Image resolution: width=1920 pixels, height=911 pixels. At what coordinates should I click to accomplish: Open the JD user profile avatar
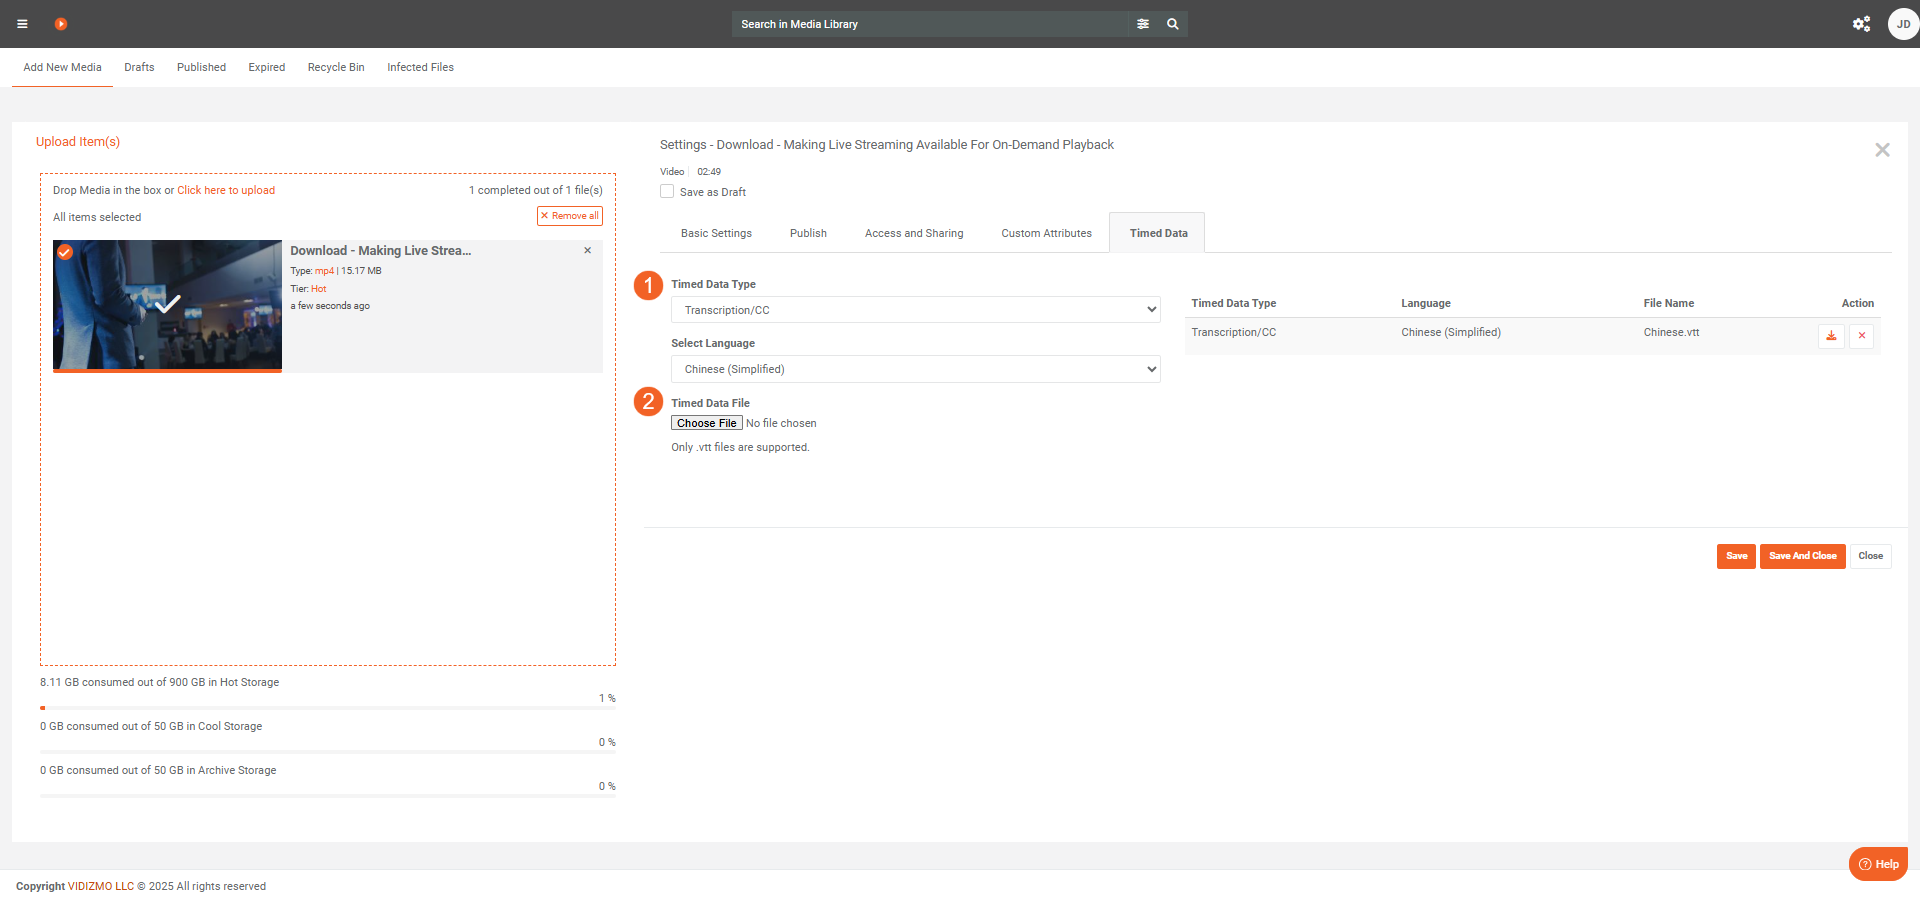pyautogui.click(x=1902, y=24)
